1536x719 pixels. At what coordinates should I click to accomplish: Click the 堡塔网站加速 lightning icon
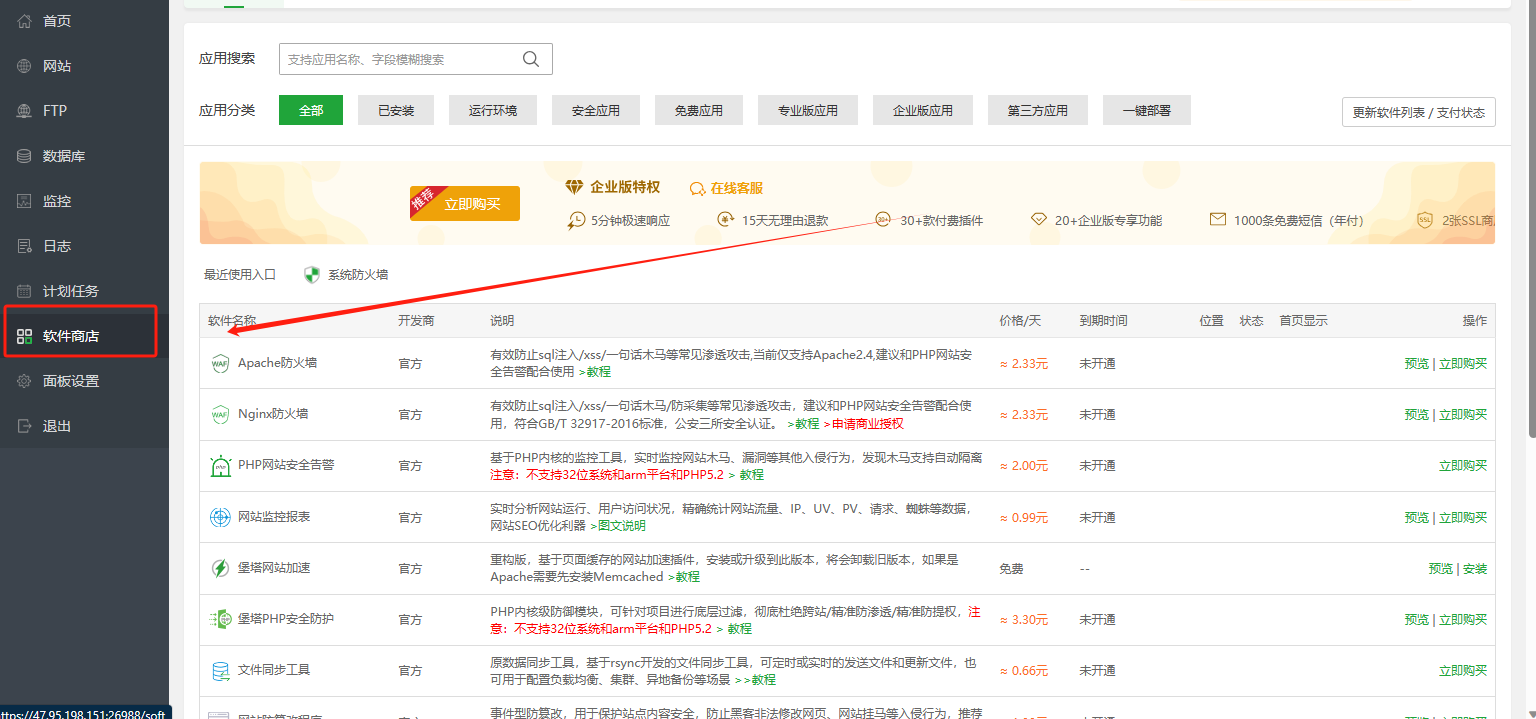pos(220,568)
